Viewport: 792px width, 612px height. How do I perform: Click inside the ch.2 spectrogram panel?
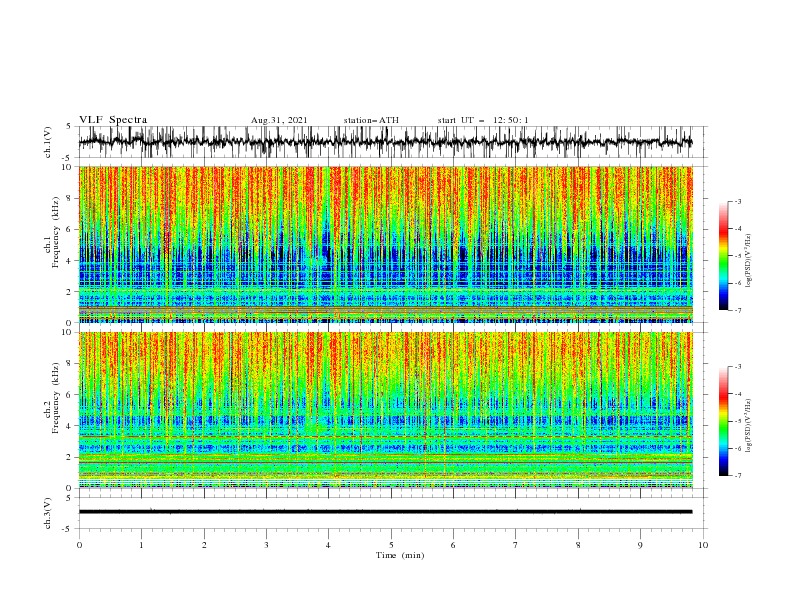tap(385, 410)
